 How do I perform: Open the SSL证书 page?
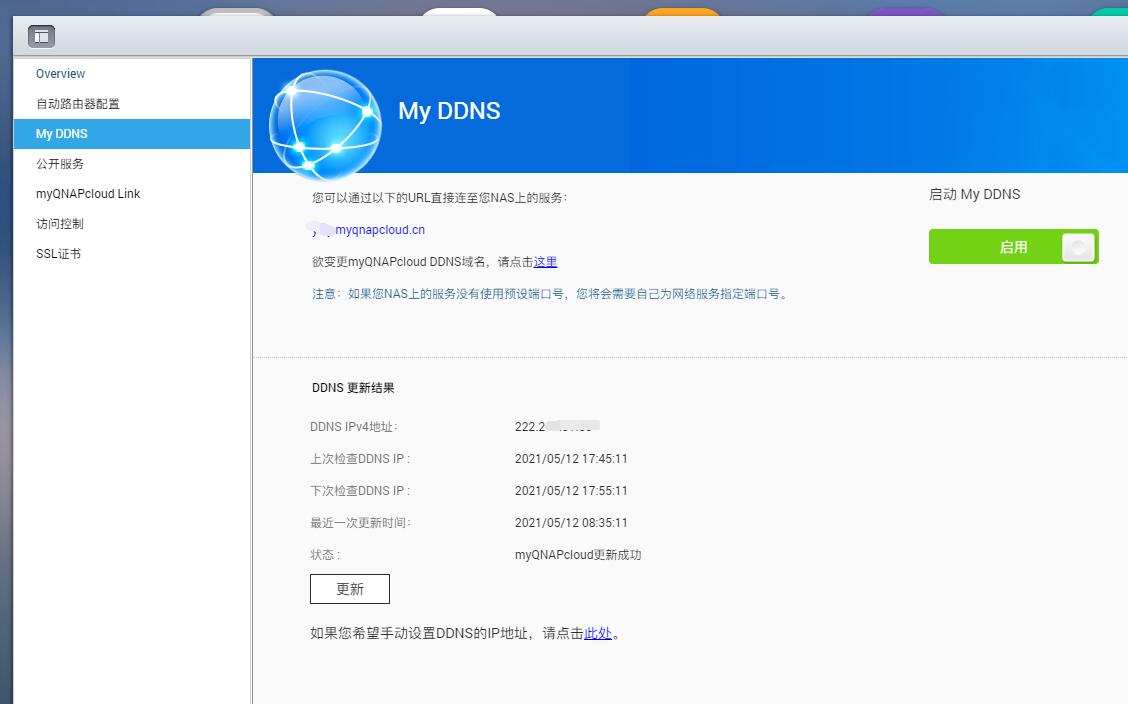(x=60, y=253)
